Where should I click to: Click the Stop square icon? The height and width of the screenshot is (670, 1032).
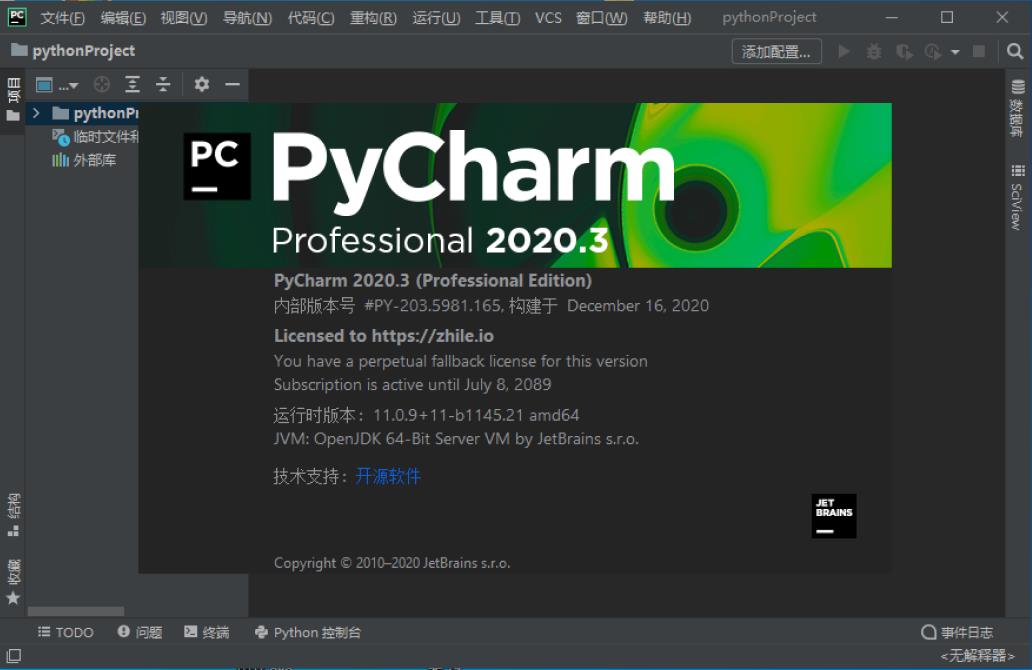pyautogui.click(x=979, y=51)
